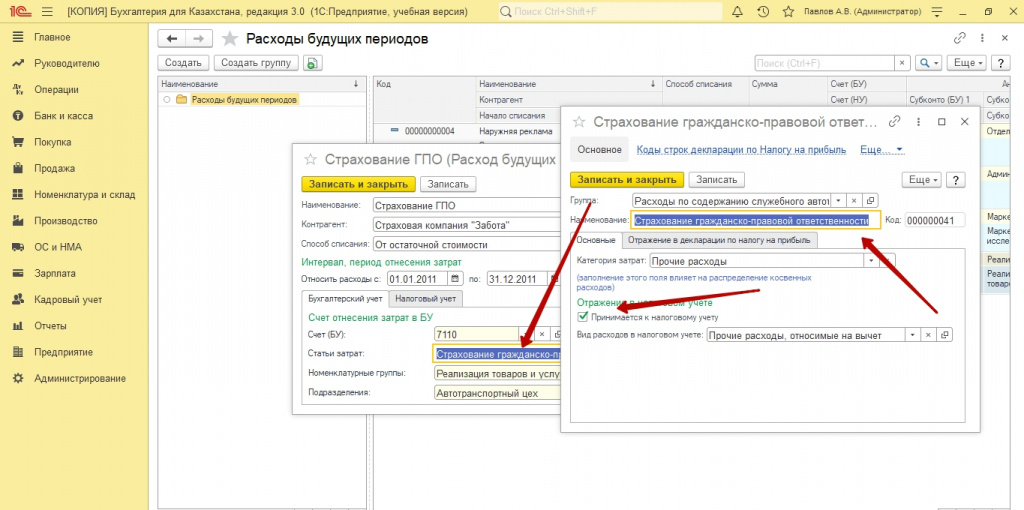Image resolution: width=1024 pixels, height=510 pixels.
Task: Open the Группа value in a new form
Action: 871,201
